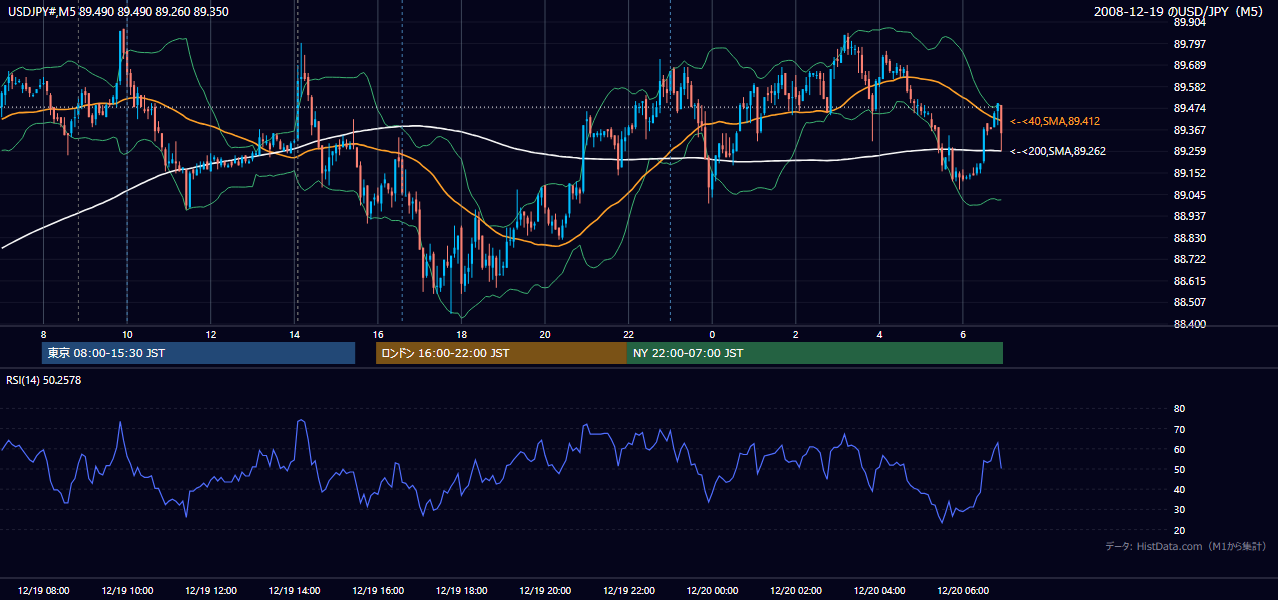
Task: Click the date label 12/19 20:00
Action: point(545,591)
